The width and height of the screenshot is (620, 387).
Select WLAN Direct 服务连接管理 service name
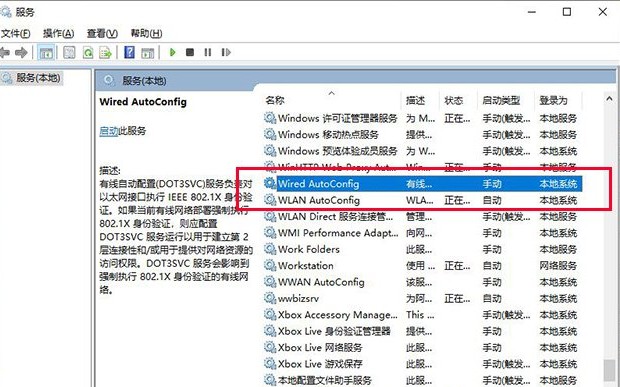click(336, 217)
